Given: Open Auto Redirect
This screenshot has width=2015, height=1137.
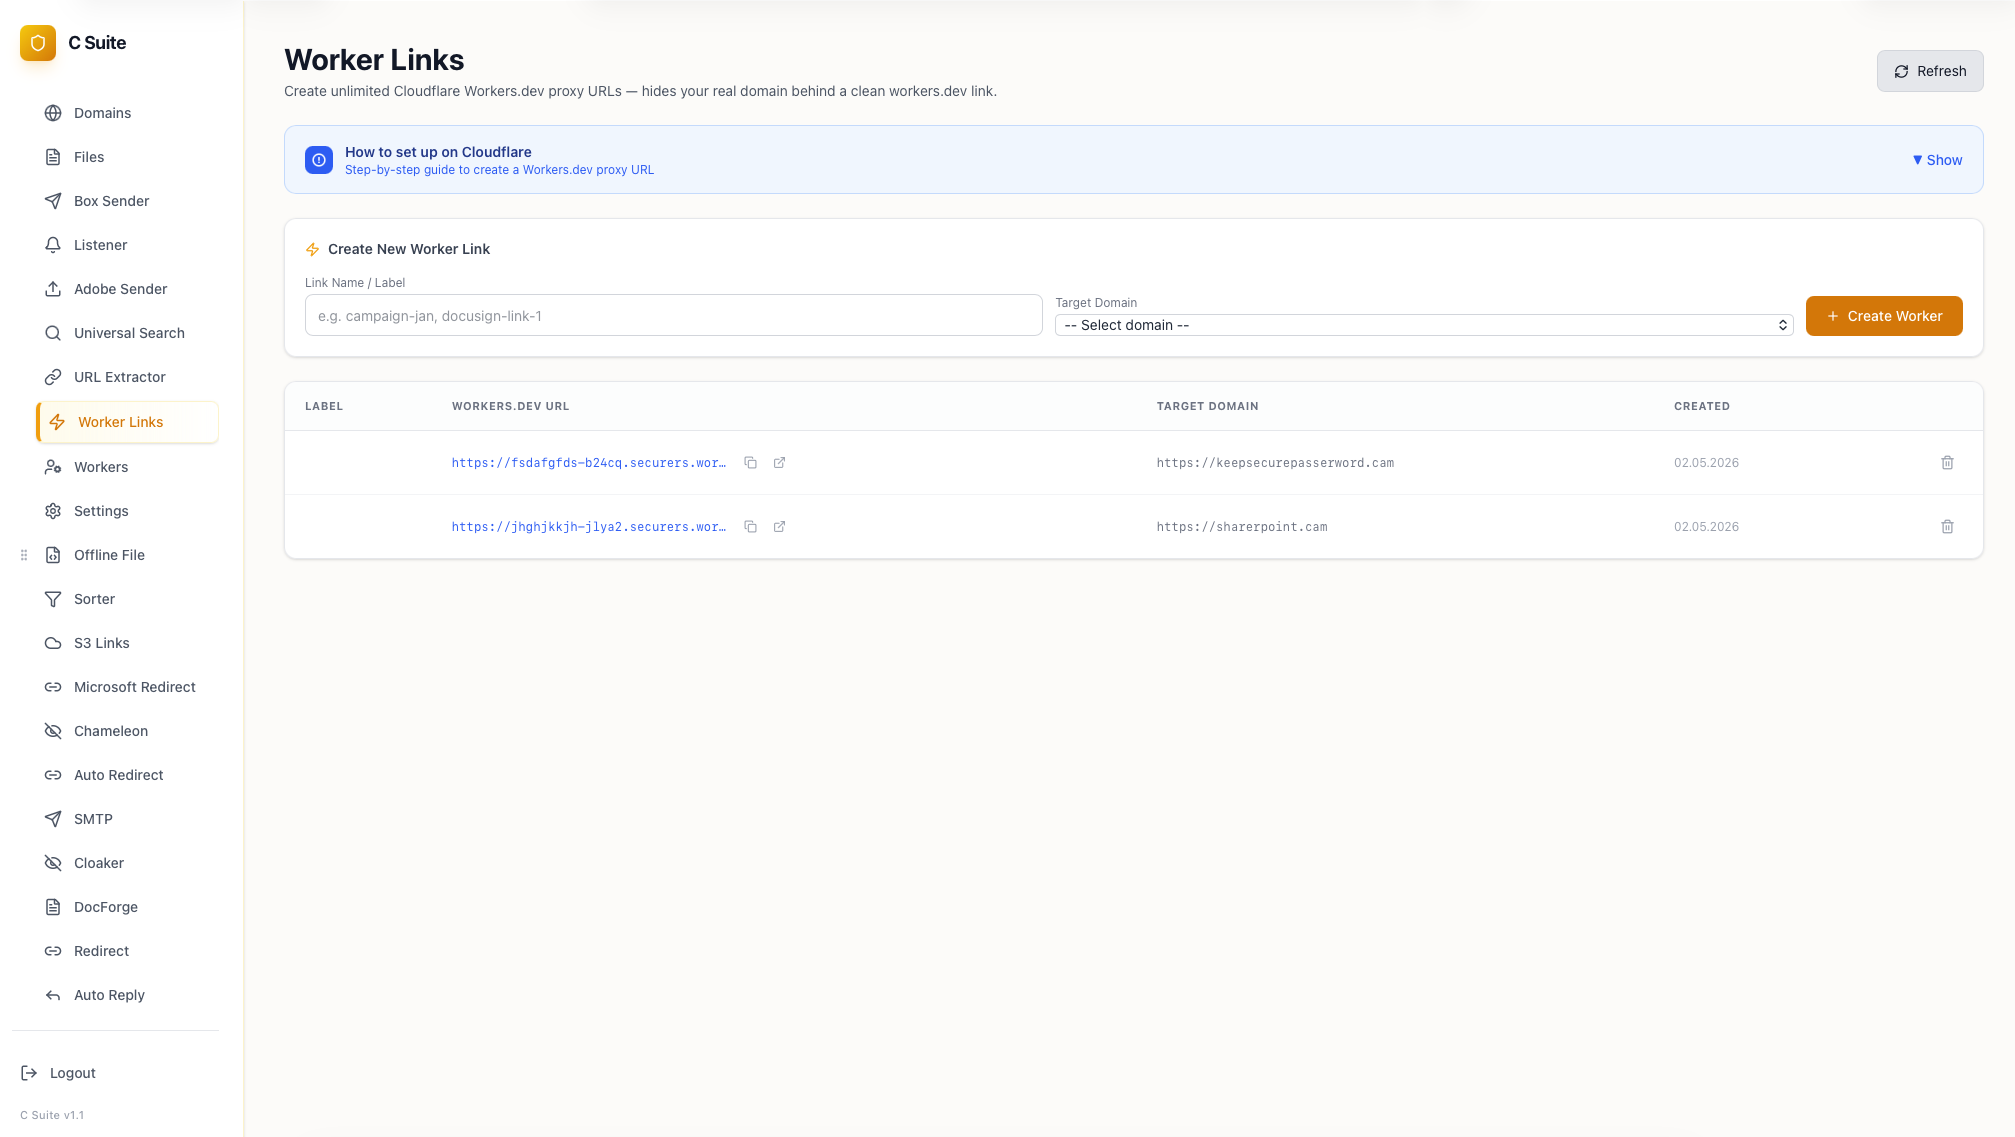Looking at the screenshot, I should point(127,775).
